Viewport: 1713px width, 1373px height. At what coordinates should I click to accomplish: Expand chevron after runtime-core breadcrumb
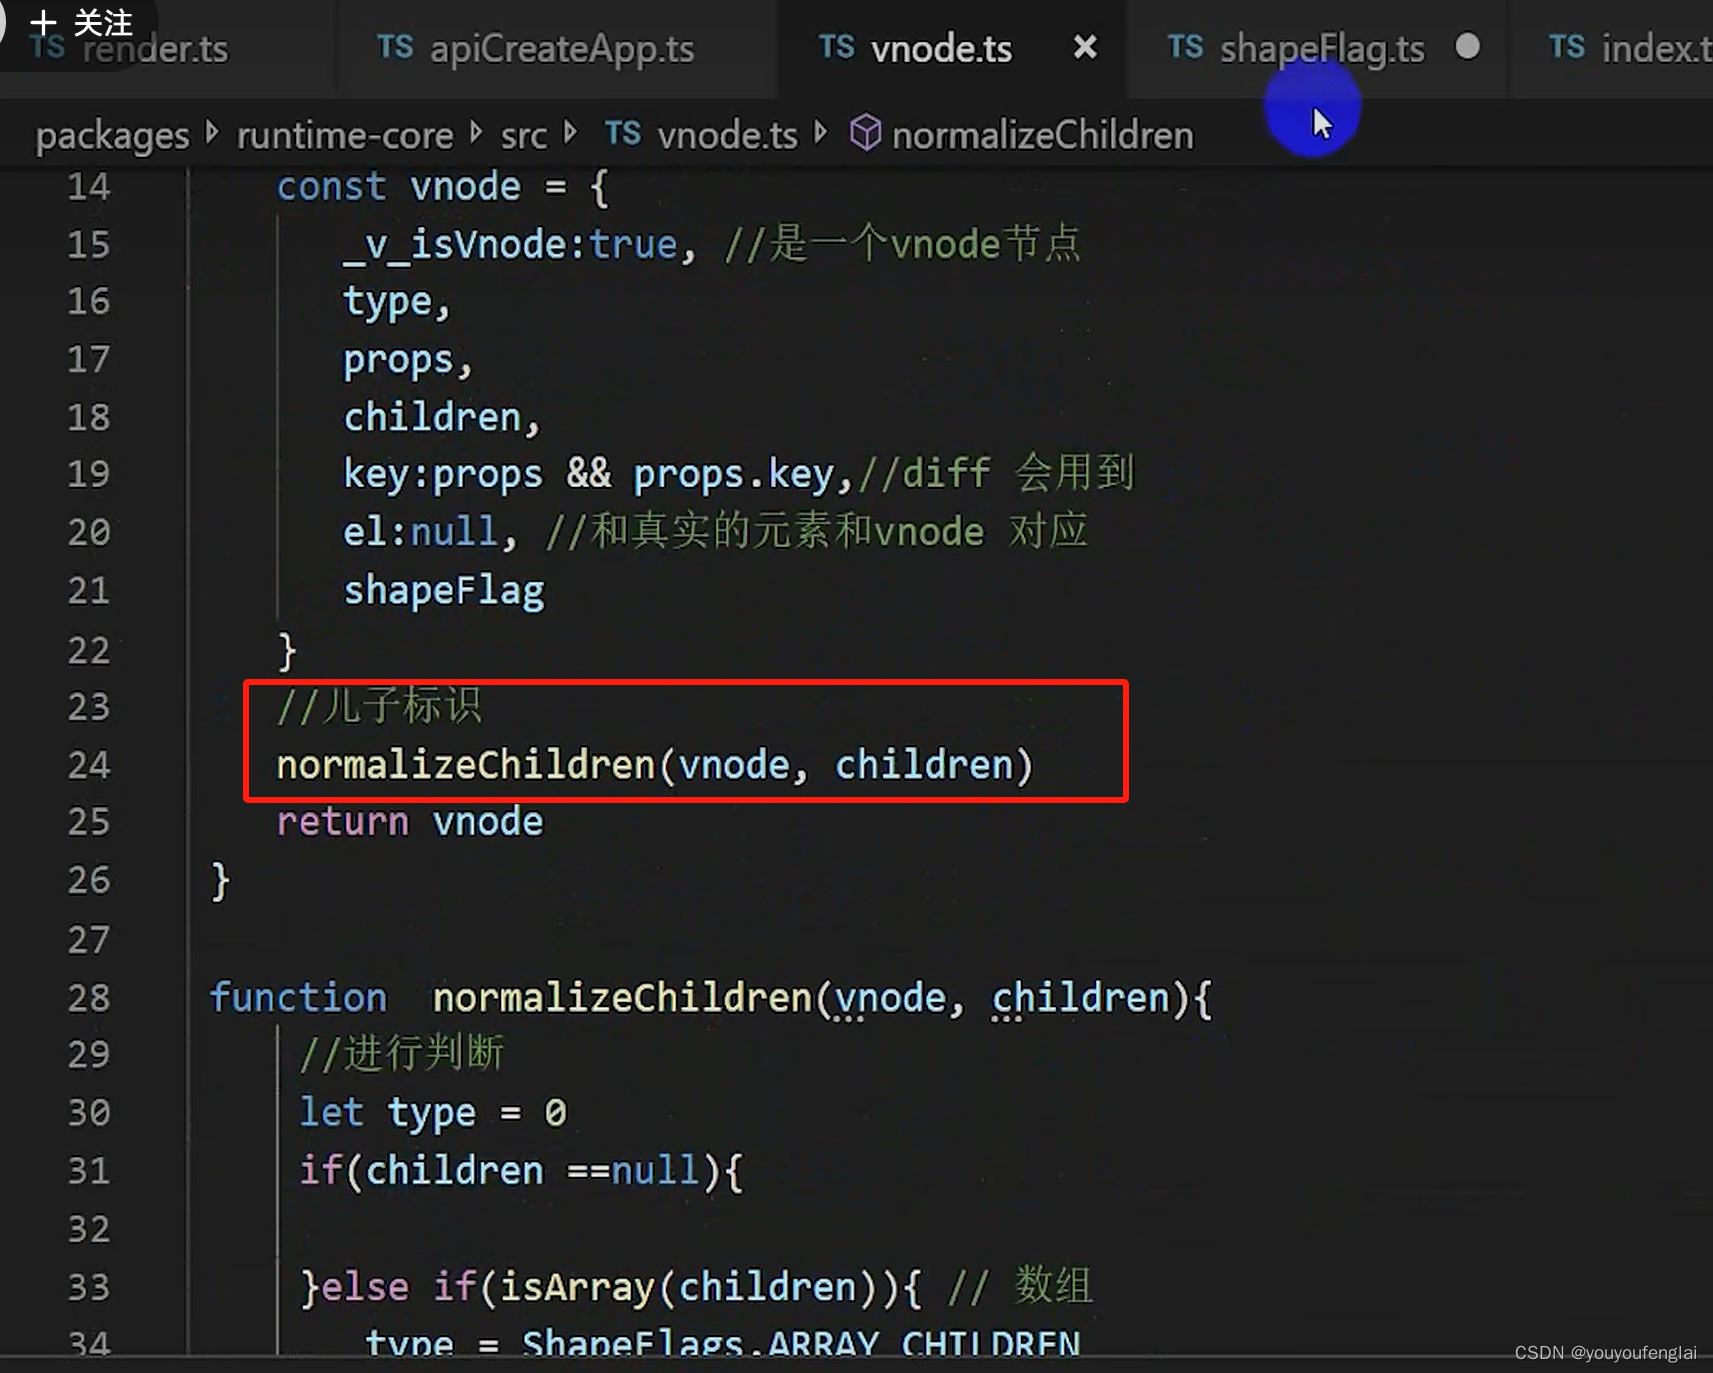coord(476,132)
